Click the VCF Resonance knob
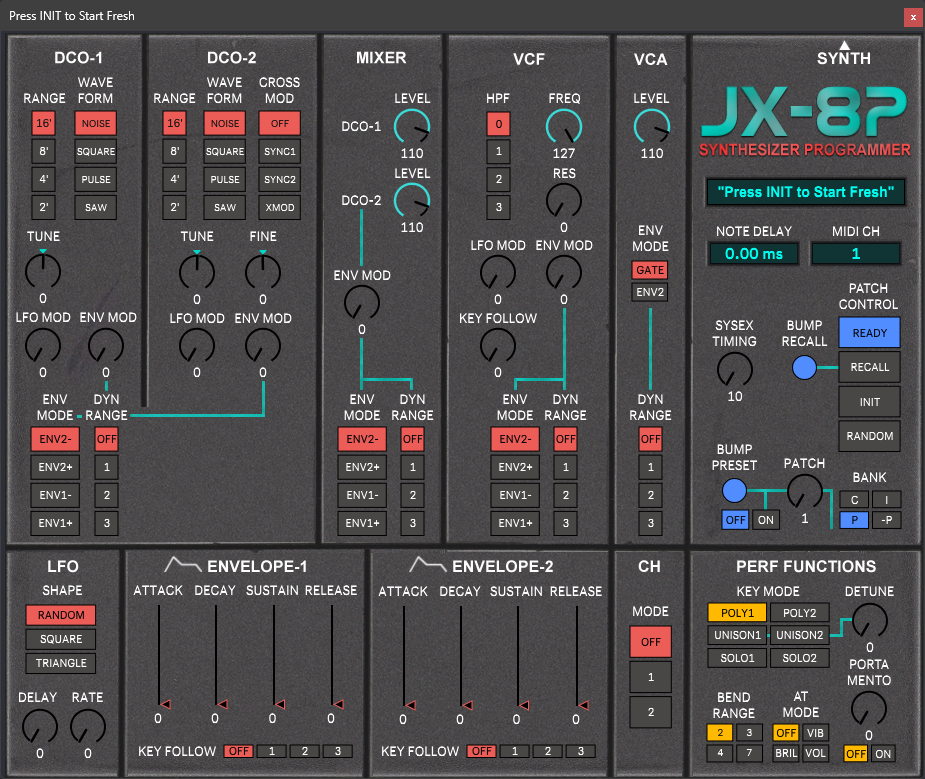The width and height of the screenshot is (925, 779). (x=564, y=201)
